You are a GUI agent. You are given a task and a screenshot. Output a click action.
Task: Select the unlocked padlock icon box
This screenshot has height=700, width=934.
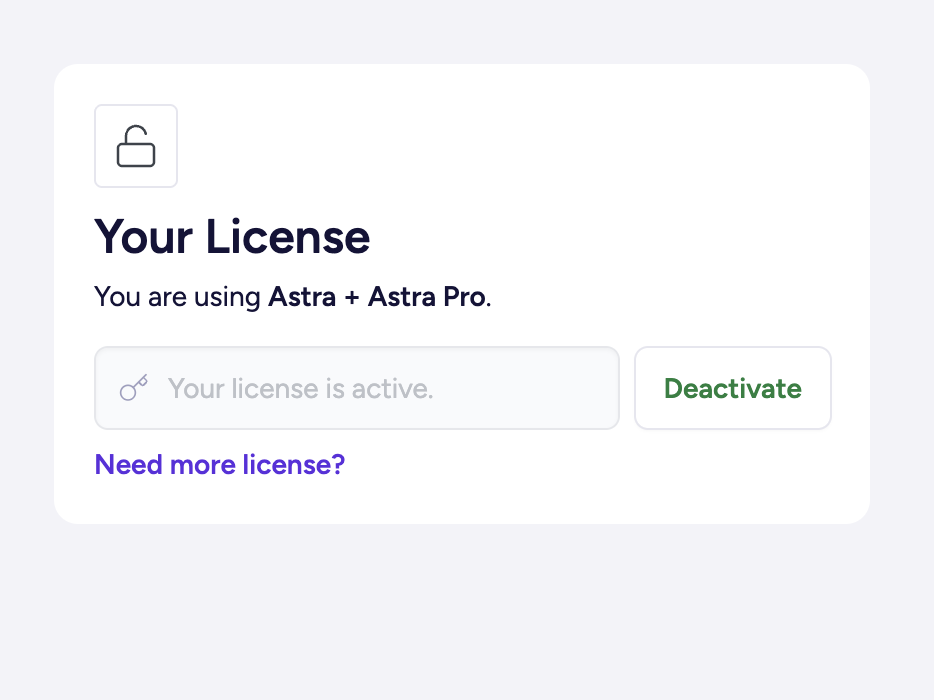[136, 146]
